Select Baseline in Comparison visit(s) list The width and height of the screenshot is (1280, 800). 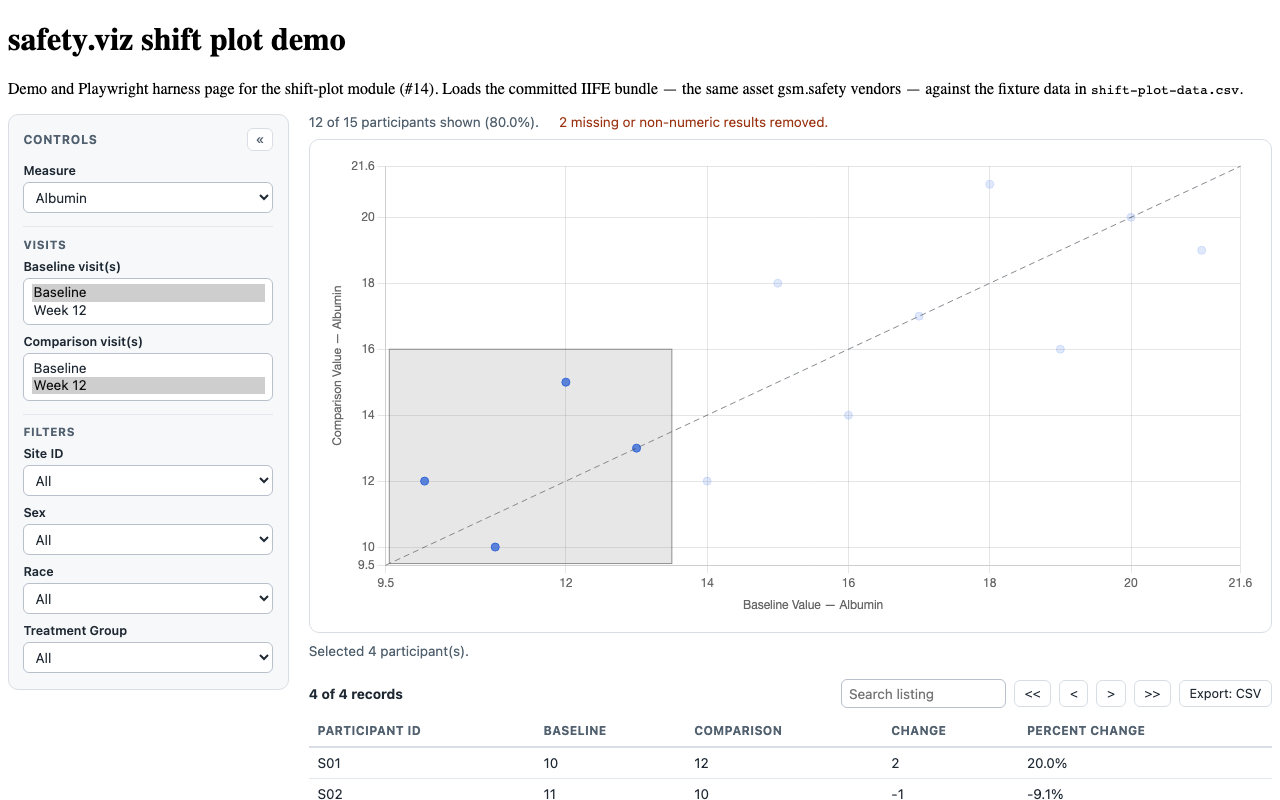148,368
